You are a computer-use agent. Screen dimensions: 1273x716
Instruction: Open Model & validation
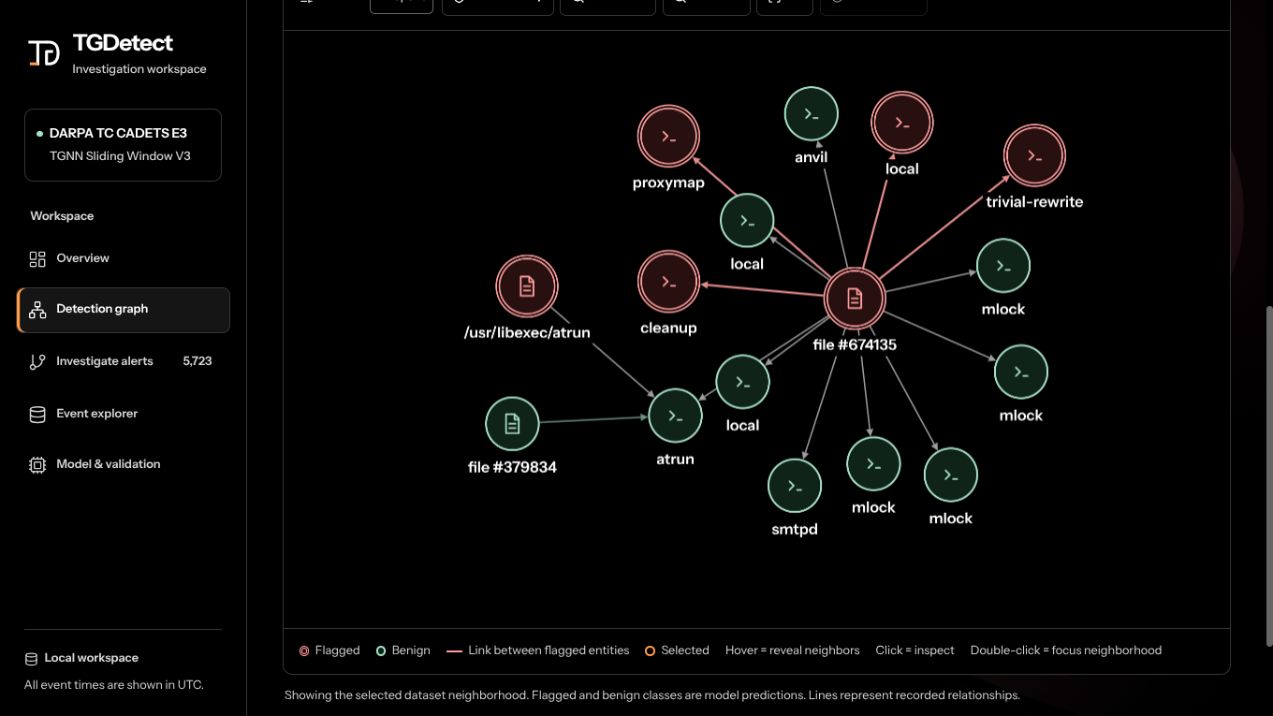click(x=123, y=465)
